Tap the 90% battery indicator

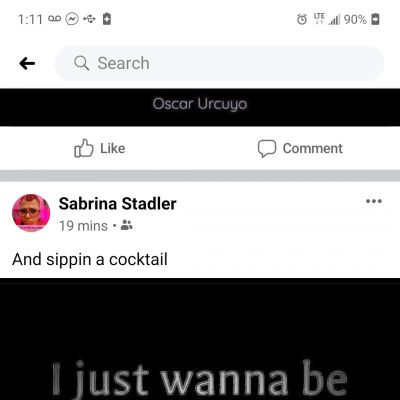pos(362,19)
